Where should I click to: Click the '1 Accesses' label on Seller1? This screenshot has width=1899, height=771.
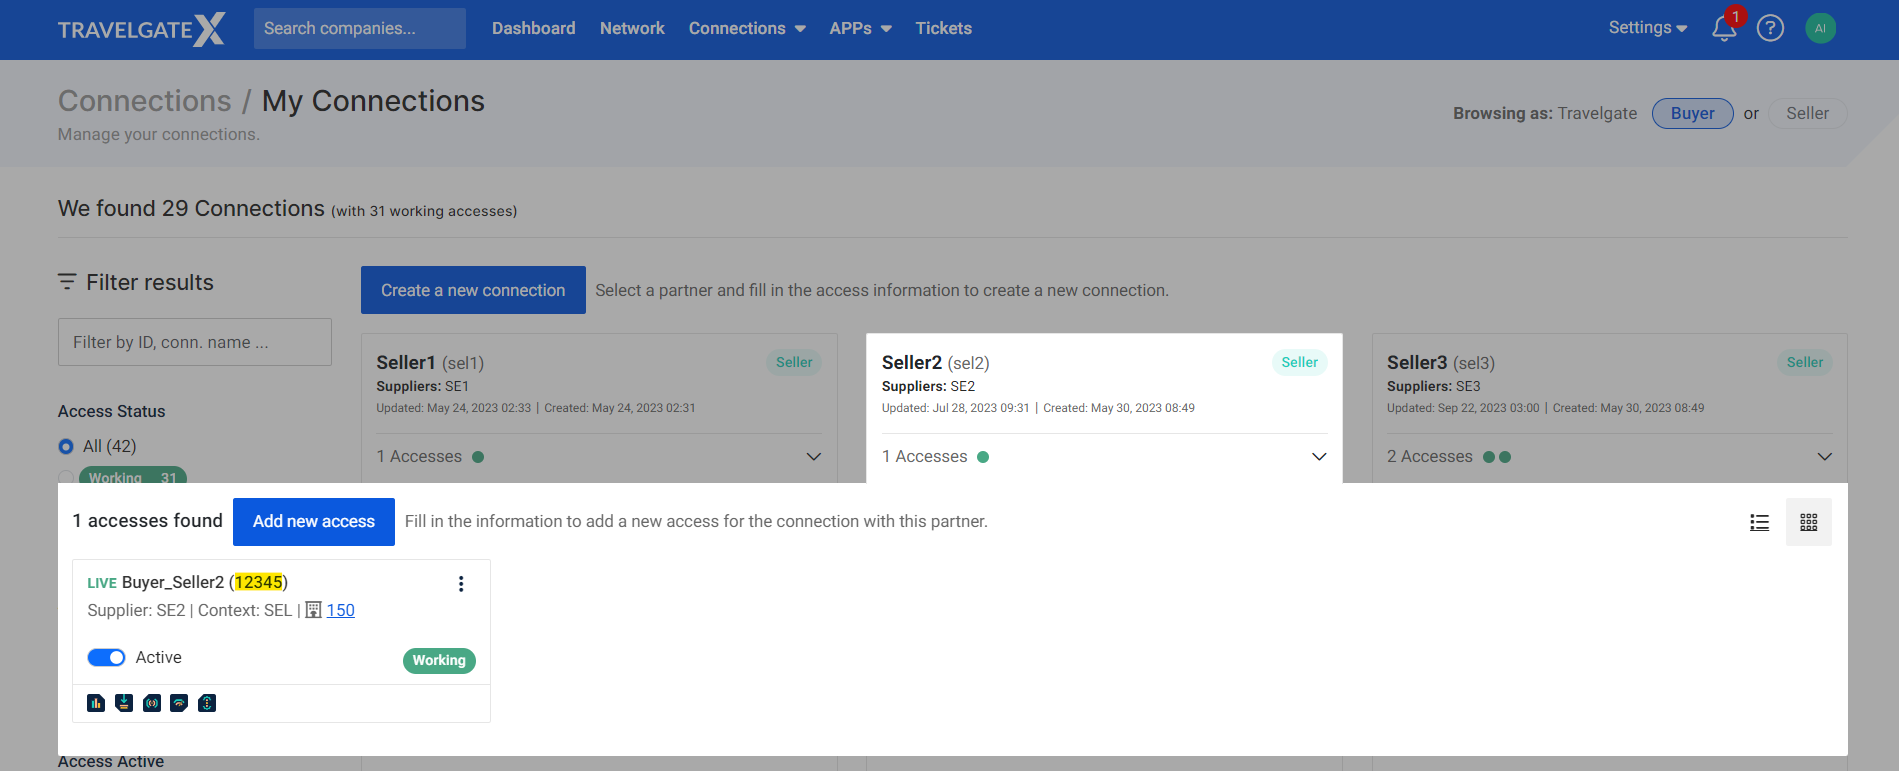coord(419,457)
